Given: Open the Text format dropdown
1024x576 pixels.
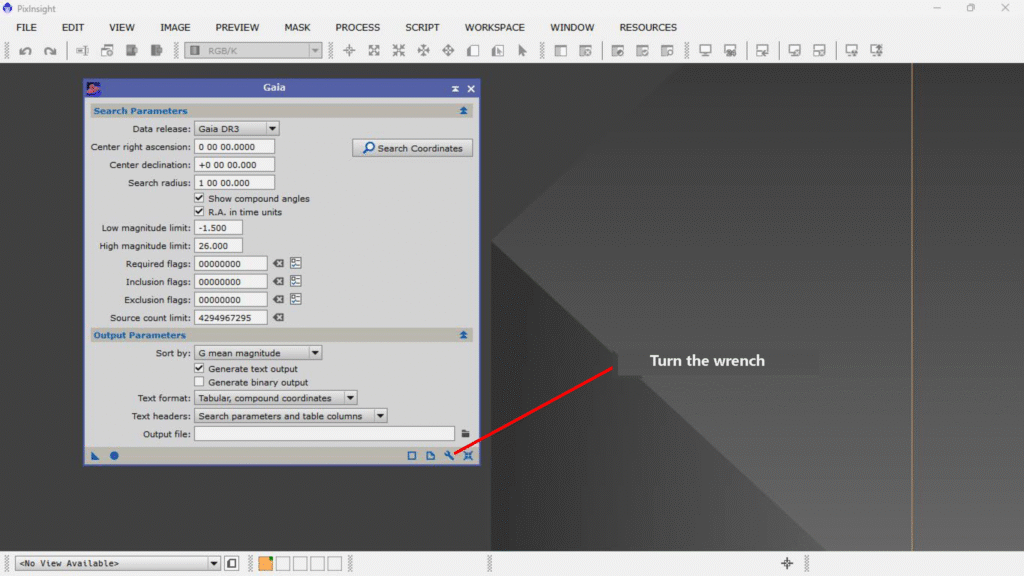Looking at the screenshot, I should coord(276,398).
